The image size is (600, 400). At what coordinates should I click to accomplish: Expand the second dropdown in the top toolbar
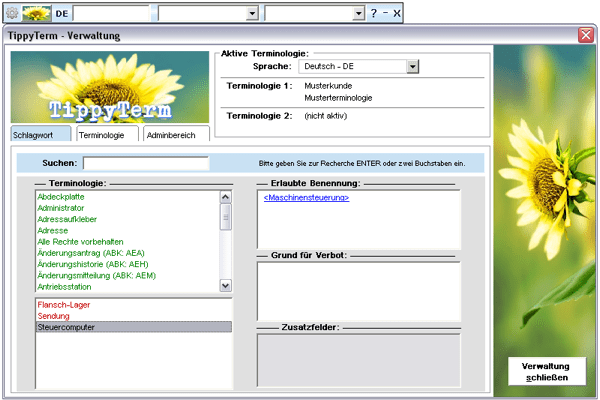[358, 13]
